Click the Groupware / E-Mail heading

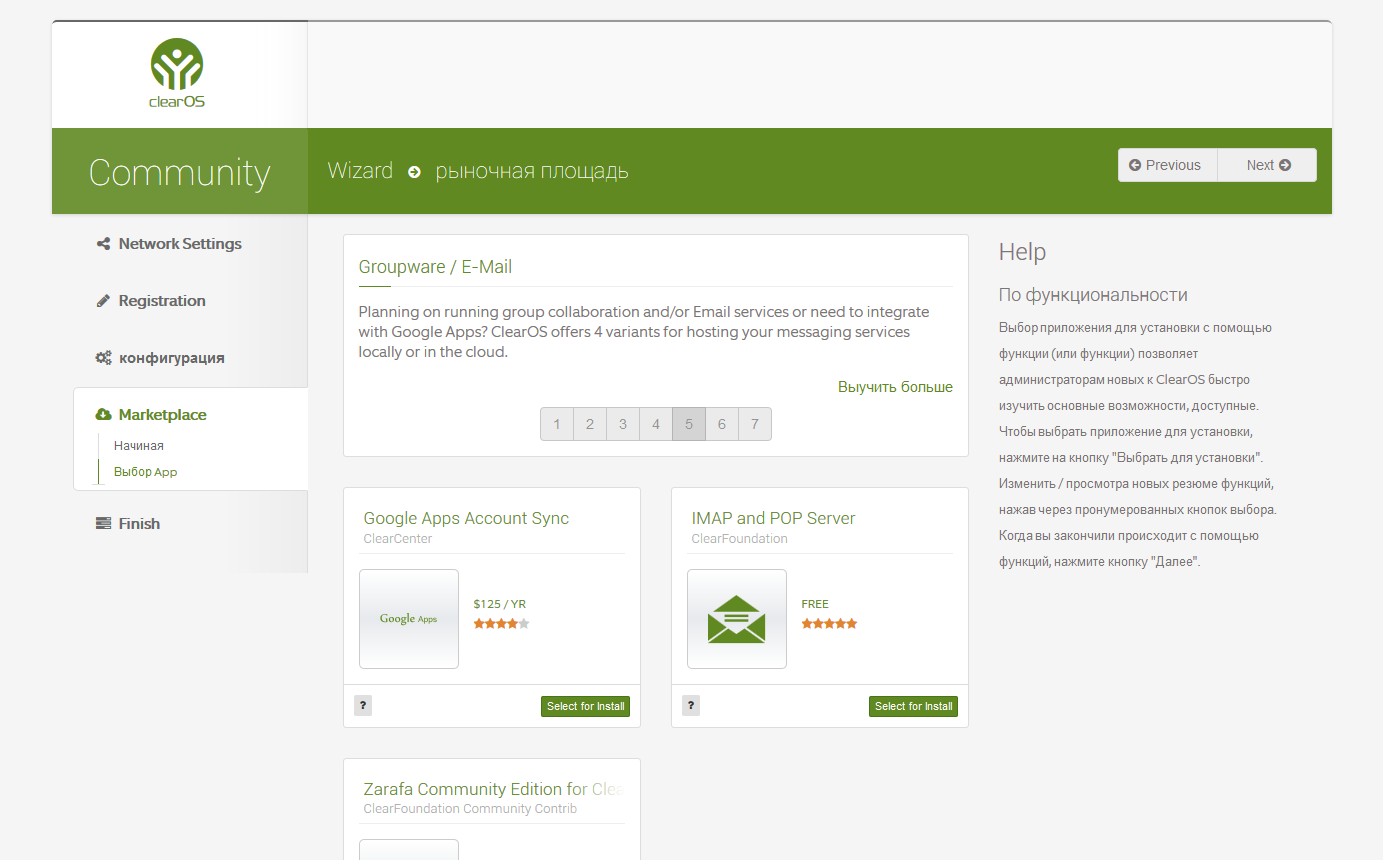[x=435, y=267]
